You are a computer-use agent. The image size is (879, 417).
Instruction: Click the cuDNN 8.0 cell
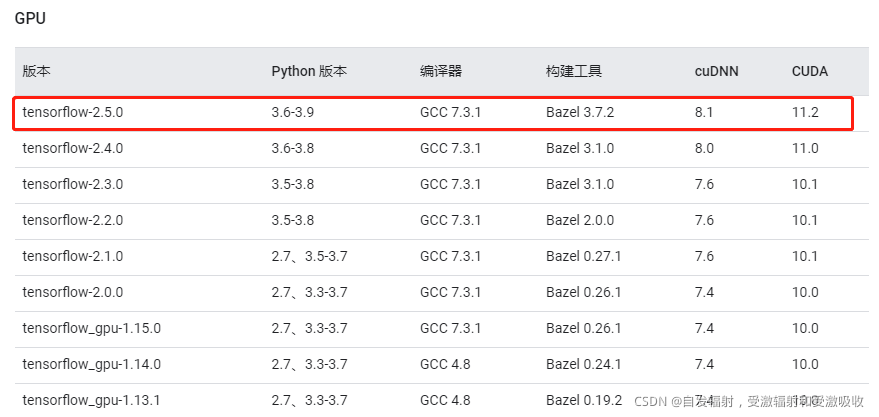(x=704, y=148)
